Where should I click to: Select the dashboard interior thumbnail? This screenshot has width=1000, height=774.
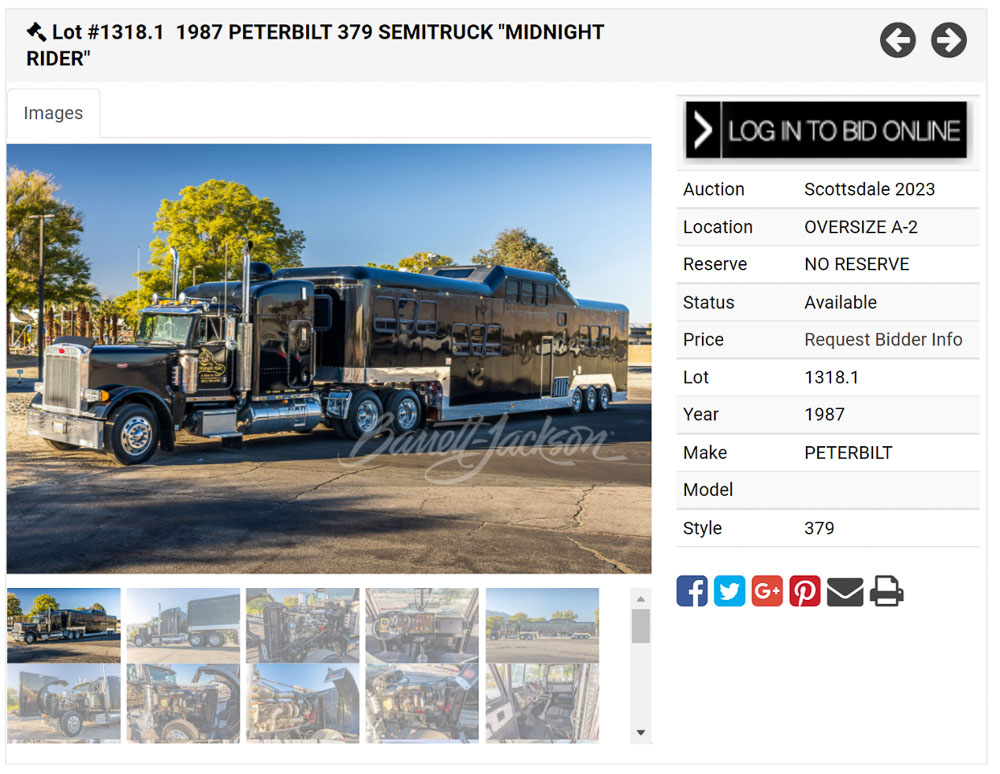point(422,625)
